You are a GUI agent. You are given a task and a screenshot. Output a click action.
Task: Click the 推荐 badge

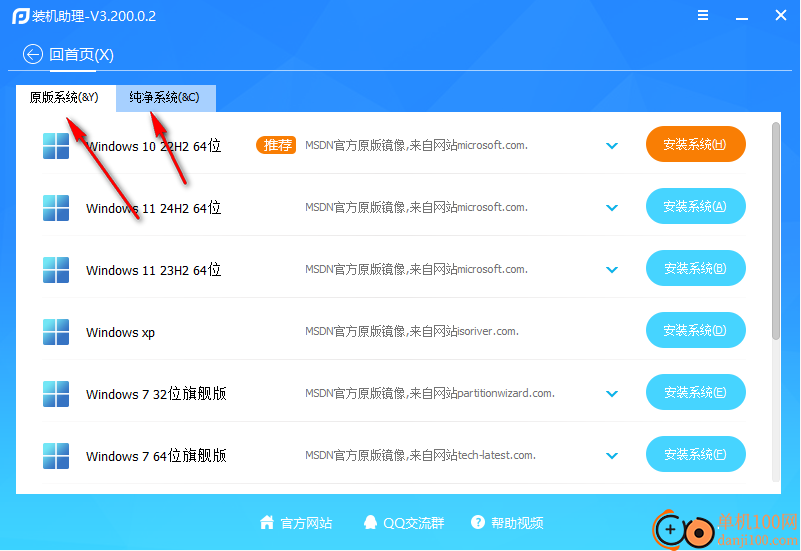[276, 145]
